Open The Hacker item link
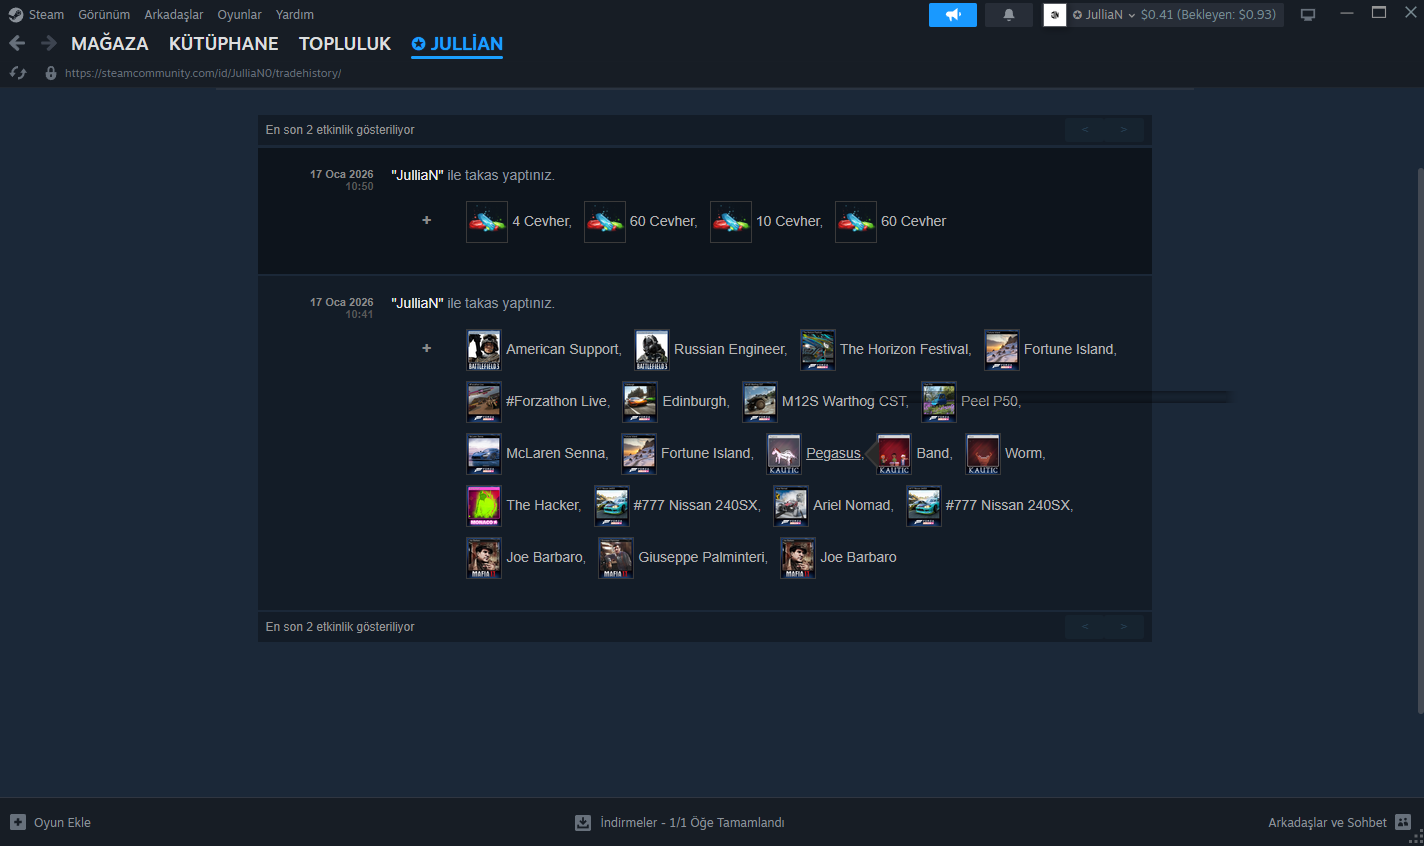Image resolution: width=1424 pixels, height=846 pixels. pos(542,505)
